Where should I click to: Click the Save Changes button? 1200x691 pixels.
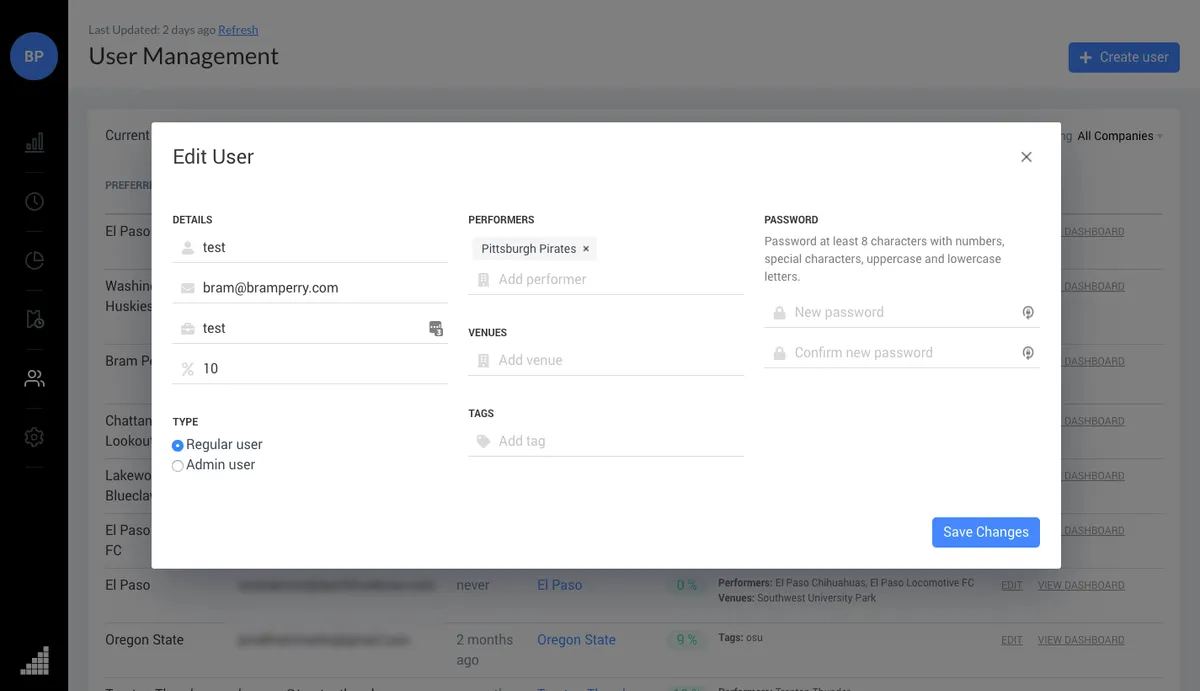pyautogui.click(x=985, y=532)
